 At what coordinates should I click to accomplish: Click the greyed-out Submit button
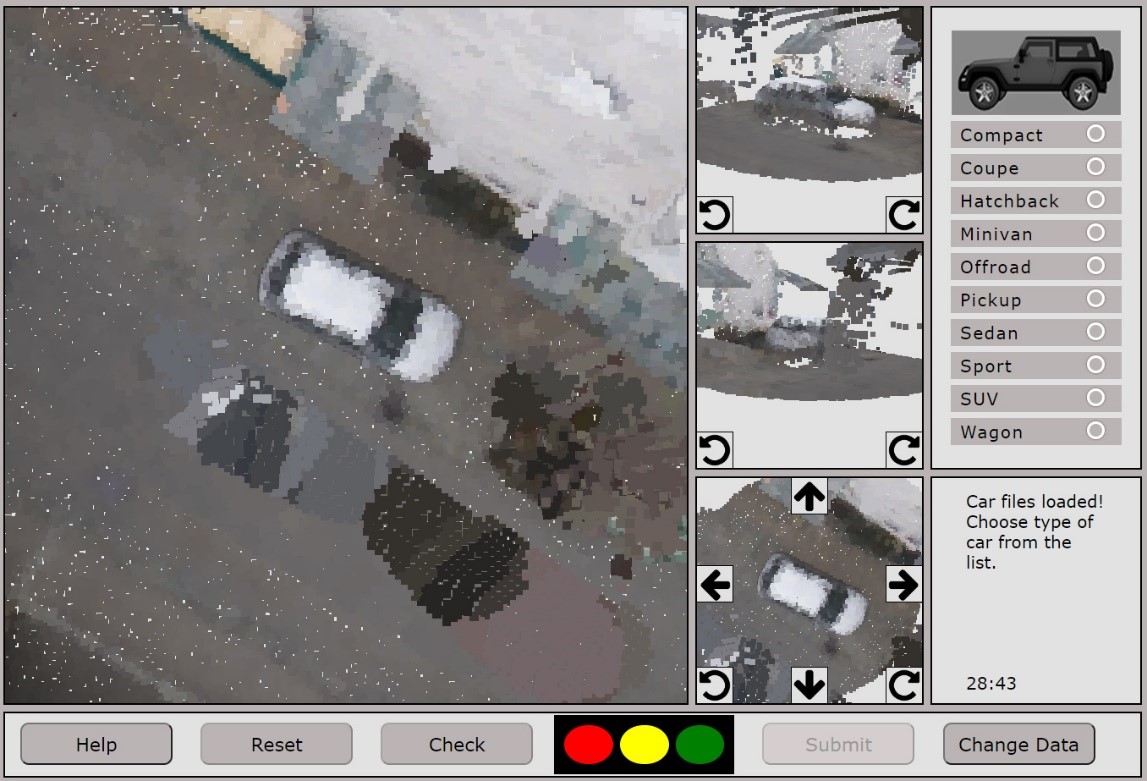(838, 744)
